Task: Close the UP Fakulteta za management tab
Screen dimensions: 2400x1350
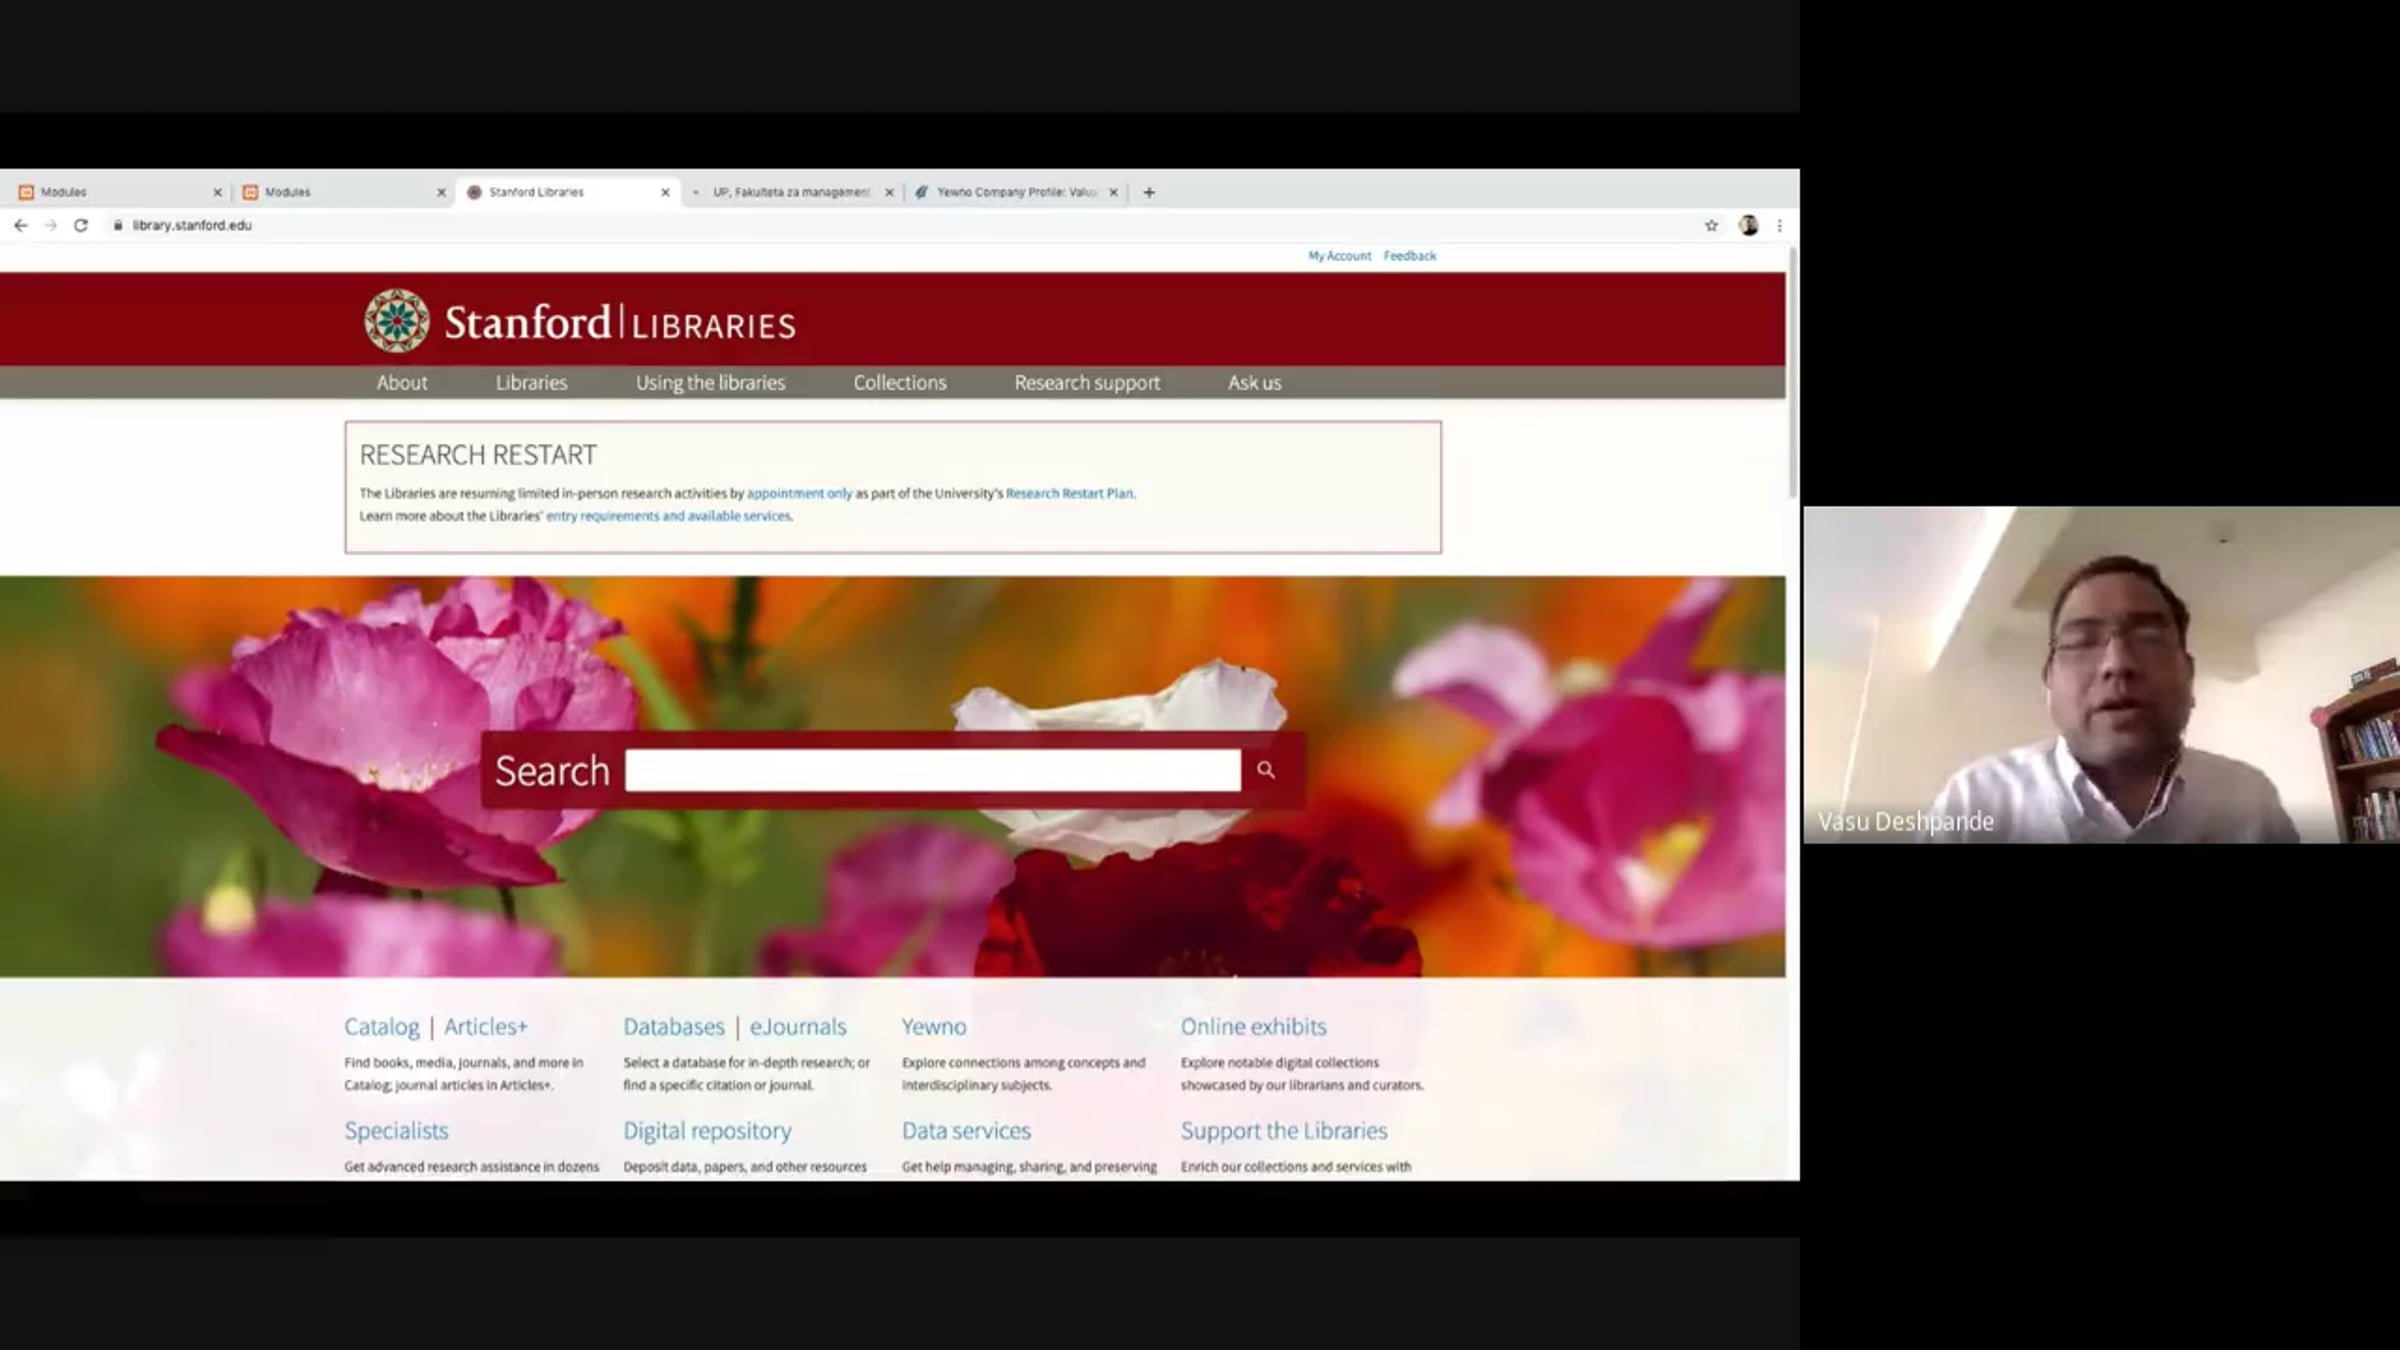Action: pyautogui.click(x=889, y=192)
